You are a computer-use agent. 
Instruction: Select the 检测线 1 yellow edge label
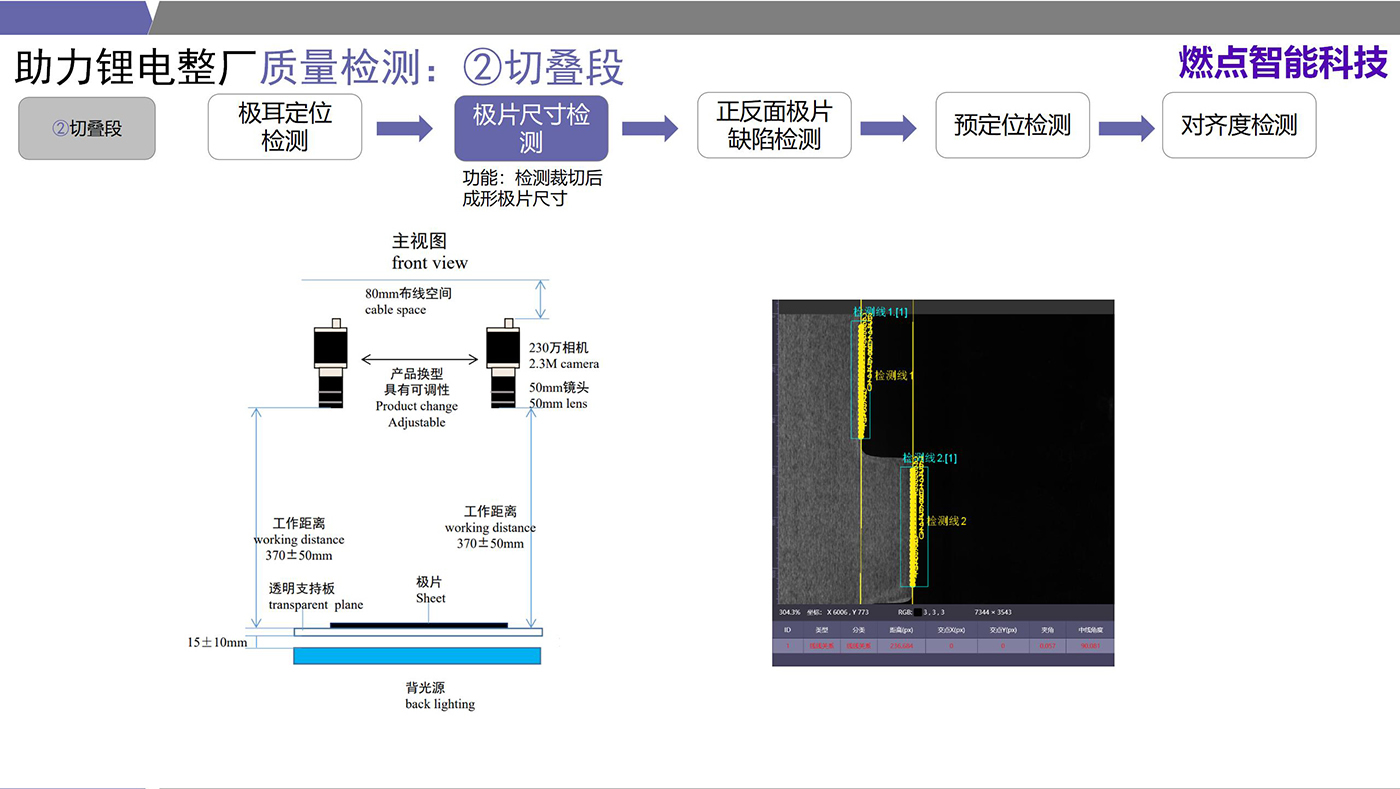(x=894, y=375)
